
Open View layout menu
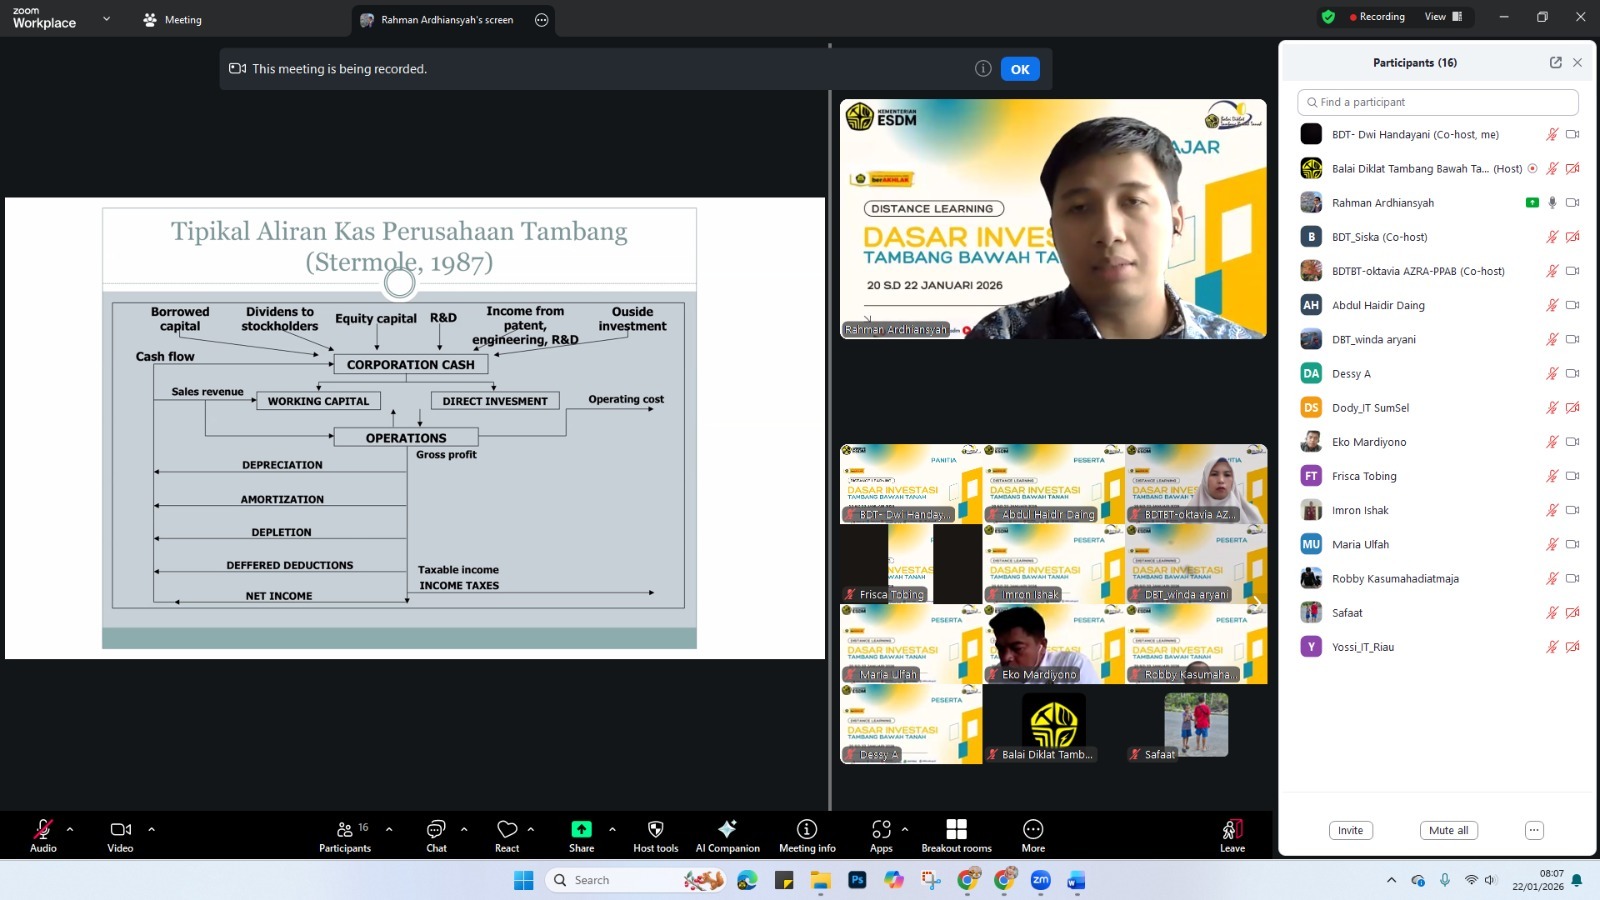click(1442, 17)
